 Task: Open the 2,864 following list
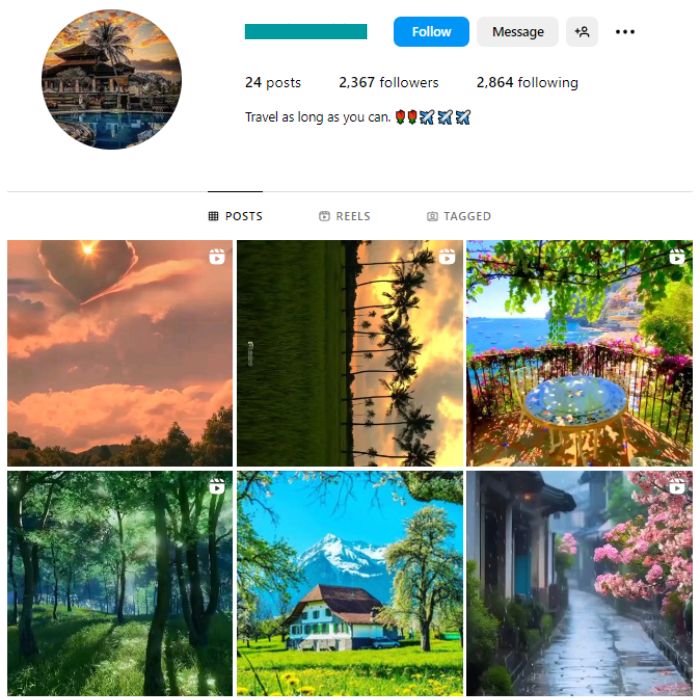tap(527, 83)
